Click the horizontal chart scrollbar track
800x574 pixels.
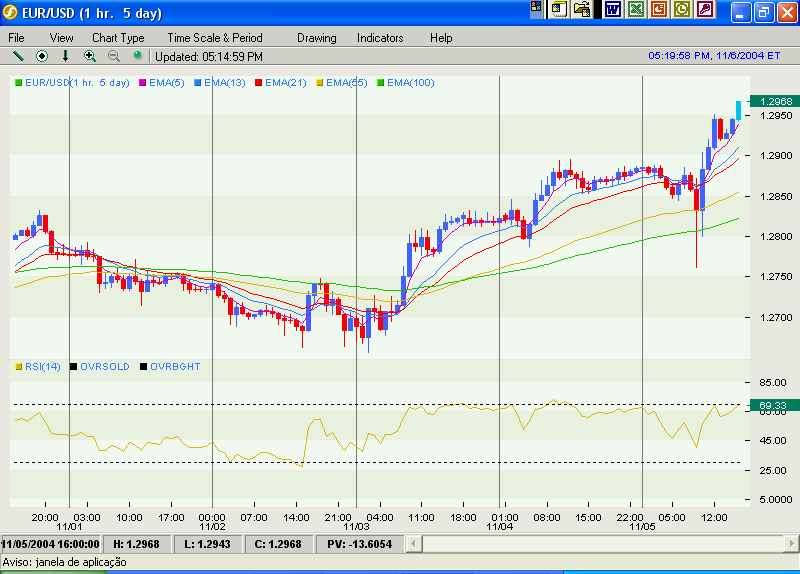click(600, 543)
